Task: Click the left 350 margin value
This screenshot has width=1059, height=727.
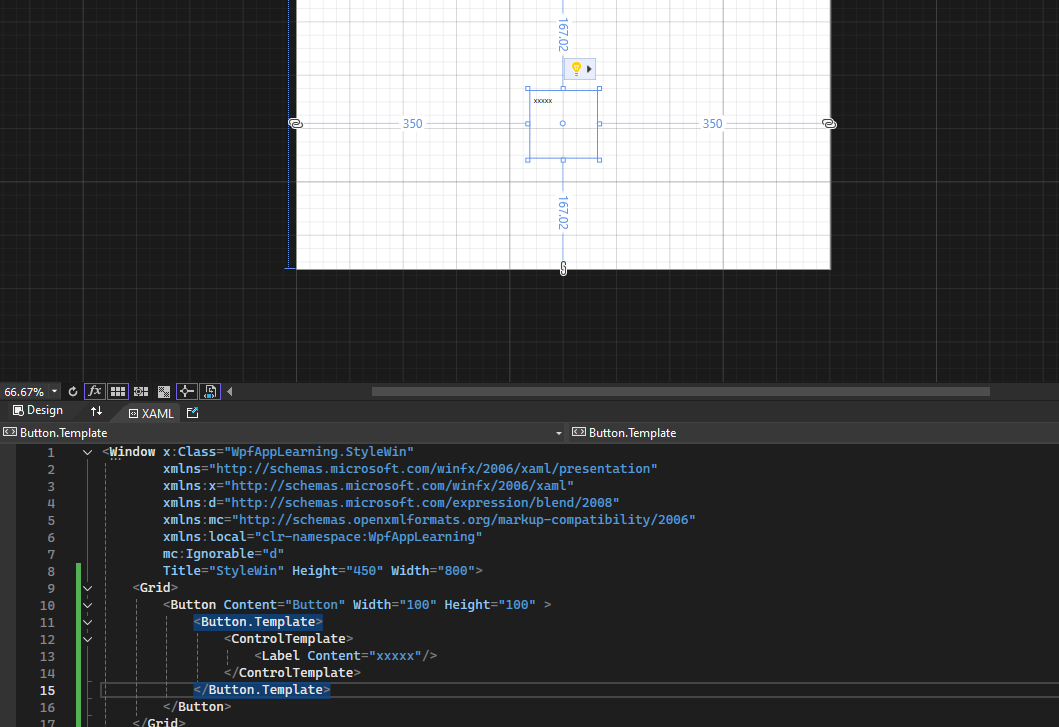Action: point(413,124)
